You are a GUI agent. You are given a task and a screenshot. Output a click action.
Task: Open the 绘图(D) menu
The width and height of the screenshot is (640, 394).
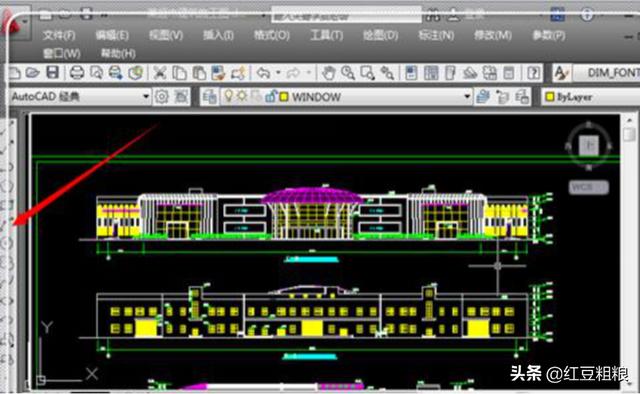coord(380,36)
